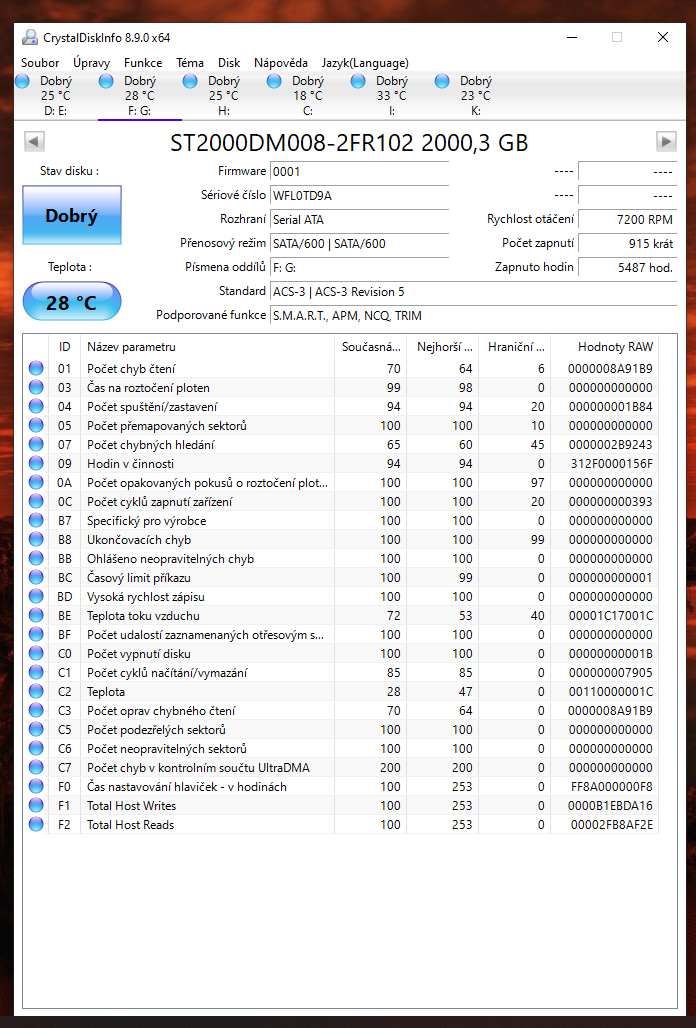Click status icon for Total Host Writes
This screenshot has height=1028, width=696.
[36, 806]
